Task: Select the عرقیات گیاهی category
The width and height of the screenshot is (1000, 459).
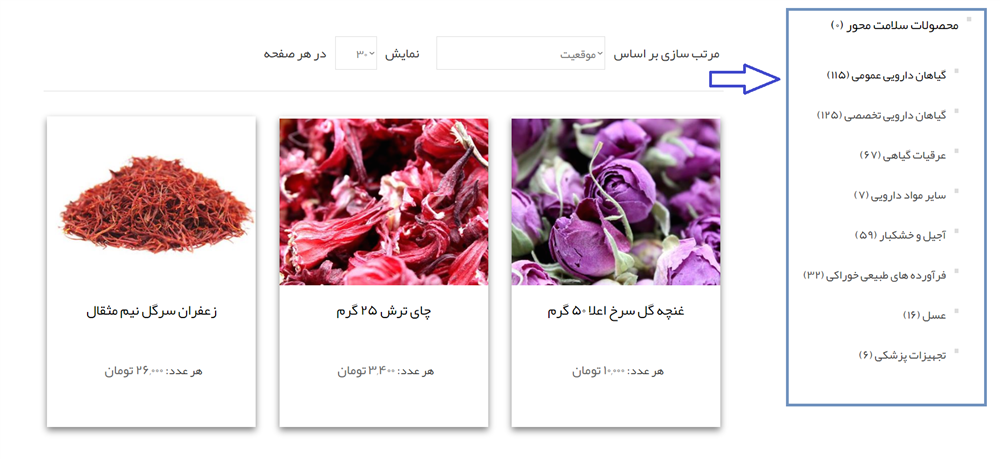Action: 903,156
